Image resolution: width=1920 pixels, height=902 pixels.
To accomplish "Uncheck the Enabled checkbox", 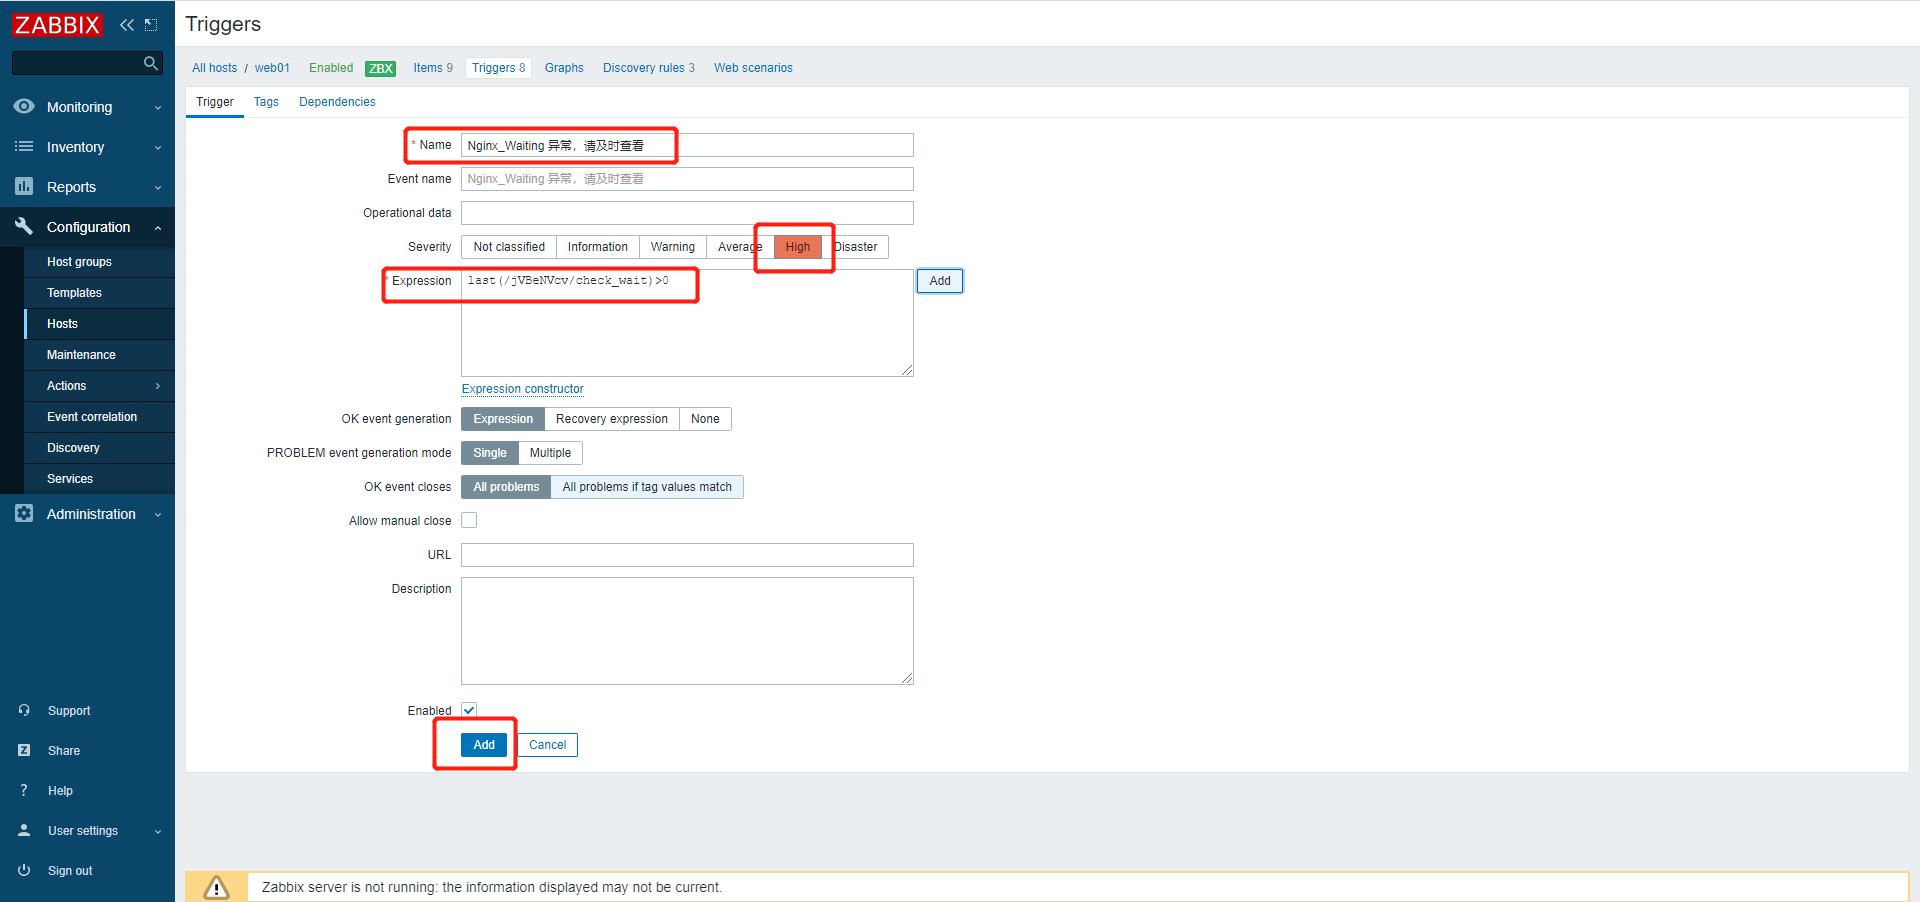I will click(469, 710).
